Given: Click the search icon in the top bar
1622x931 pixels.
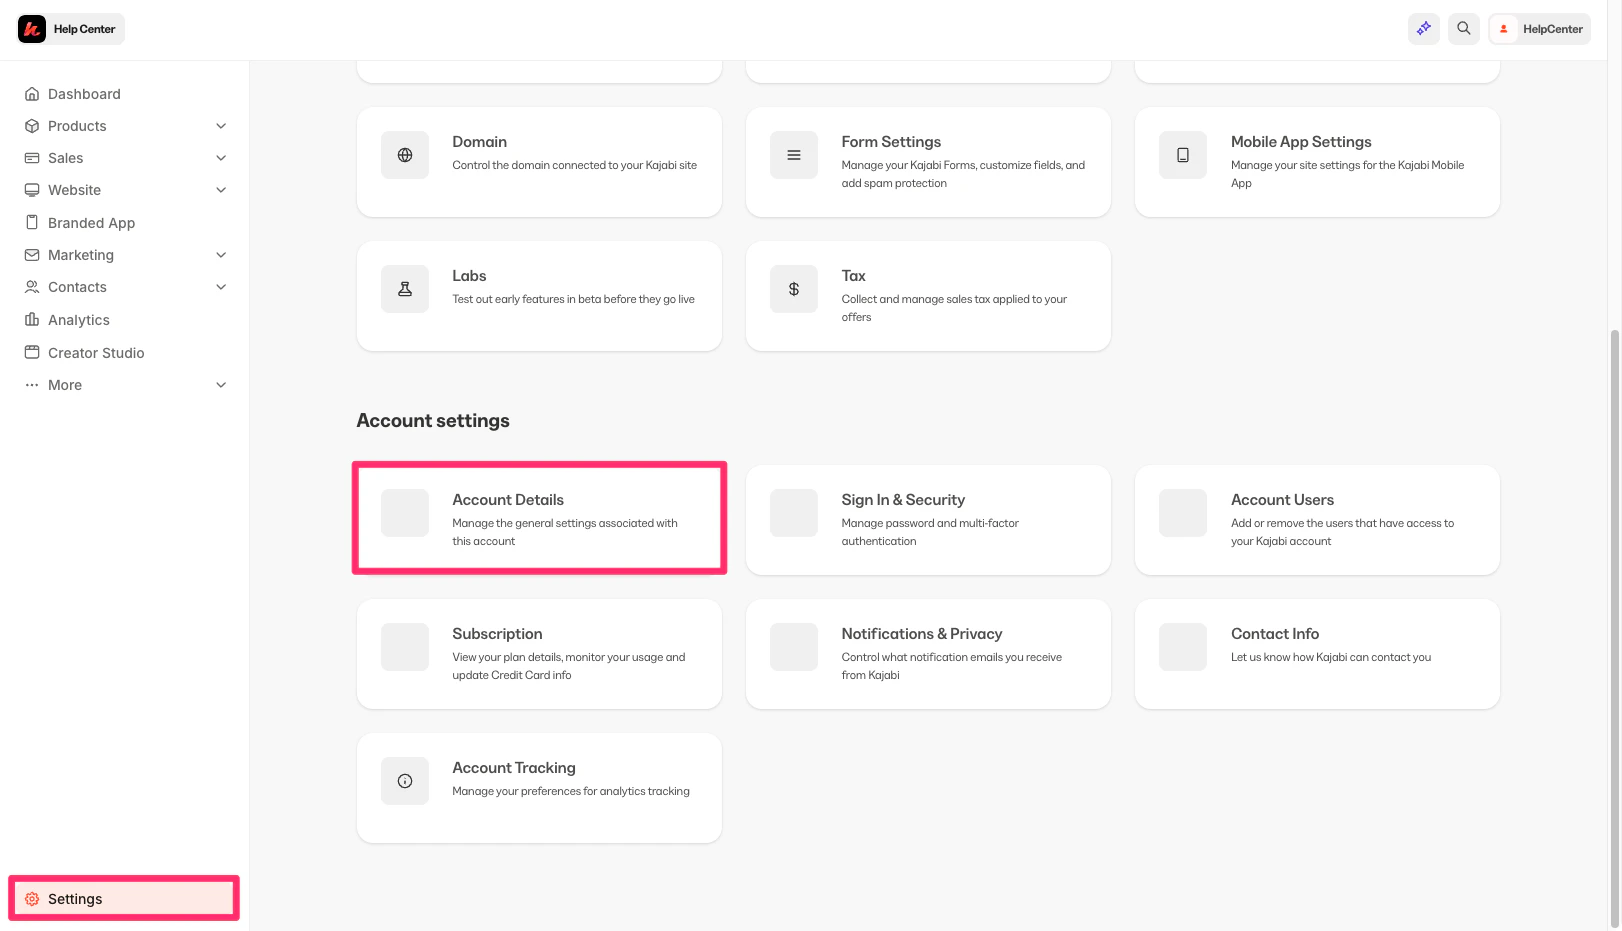Looking at the screenshot, I should click(1463, 28).
